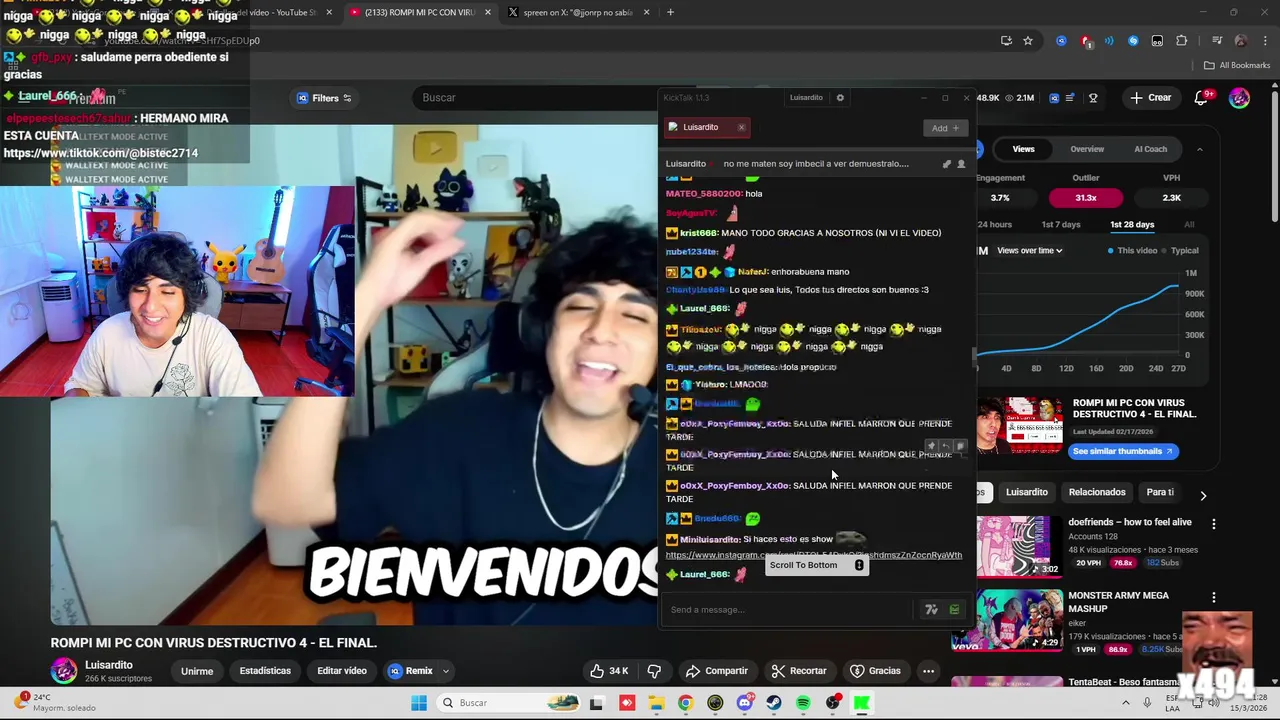Collapse the vidIQ stats panel
1280x720 pixels.
point(1200,149)
